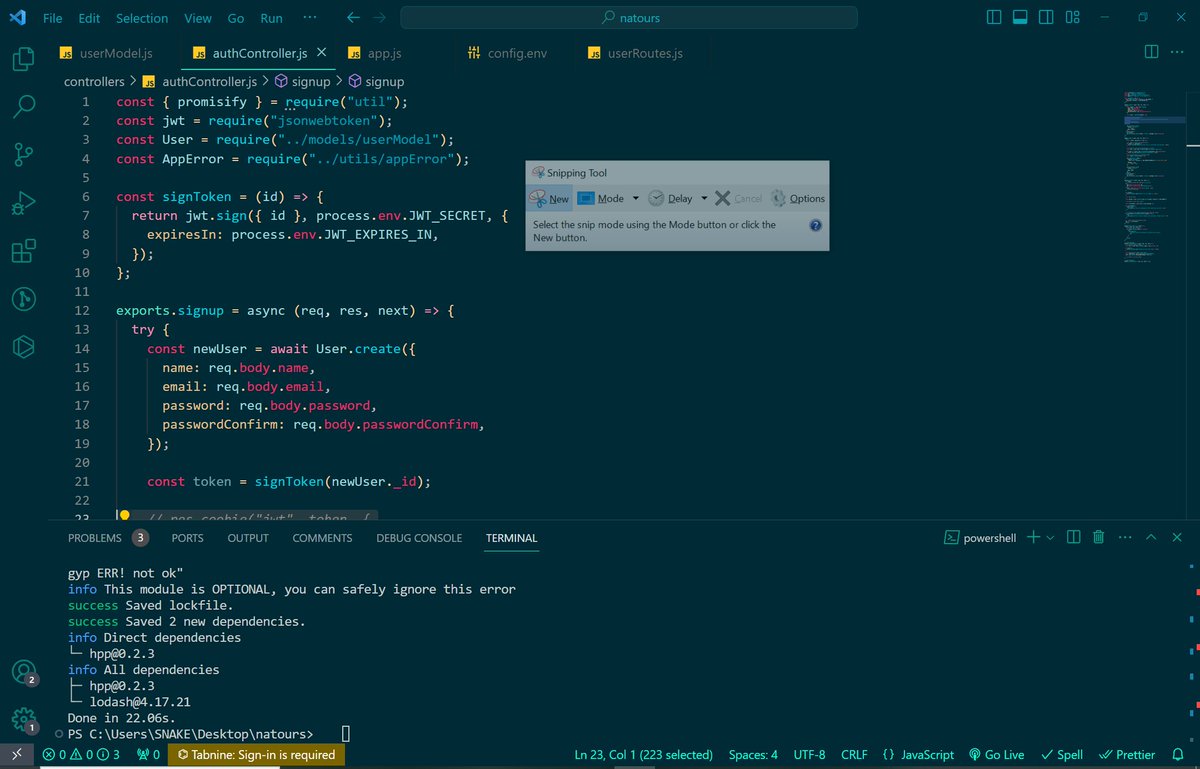Open the editor more actions ellipsis
The width and height of the screenshot is (1200, 769).
(x=1178, y=52)
